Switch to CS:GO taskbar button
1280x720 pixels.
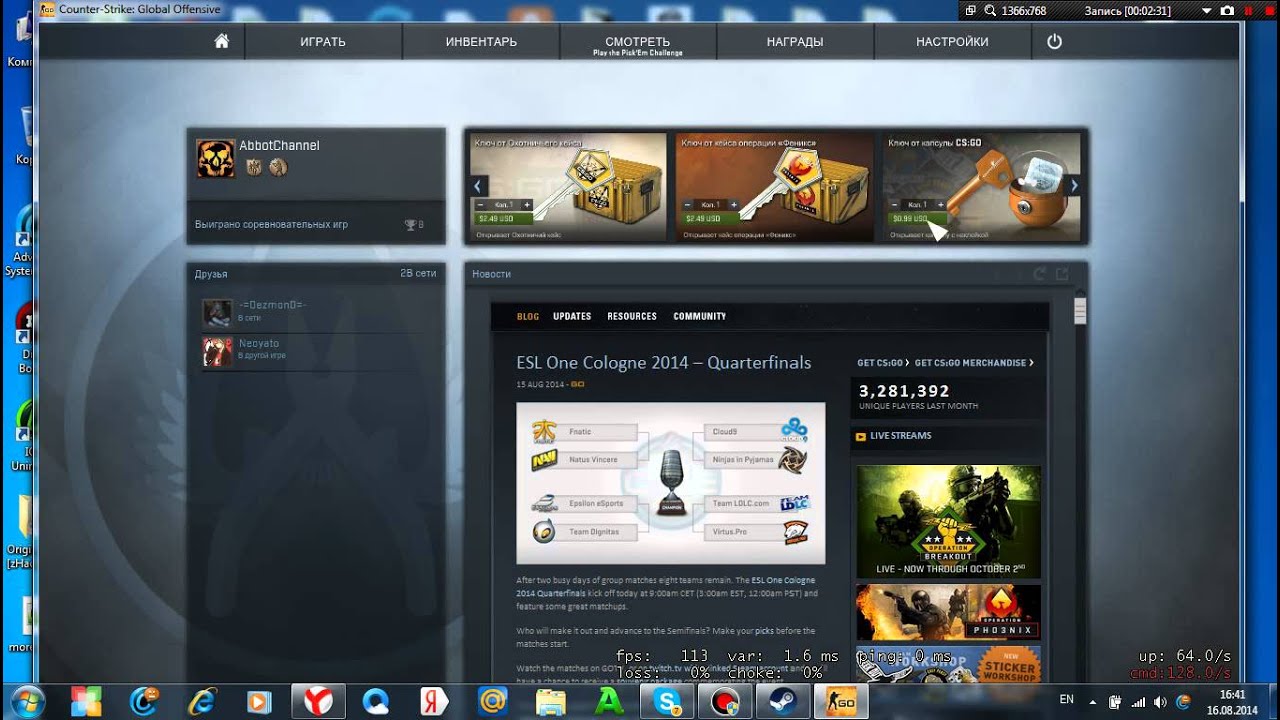tap(839, 702)
